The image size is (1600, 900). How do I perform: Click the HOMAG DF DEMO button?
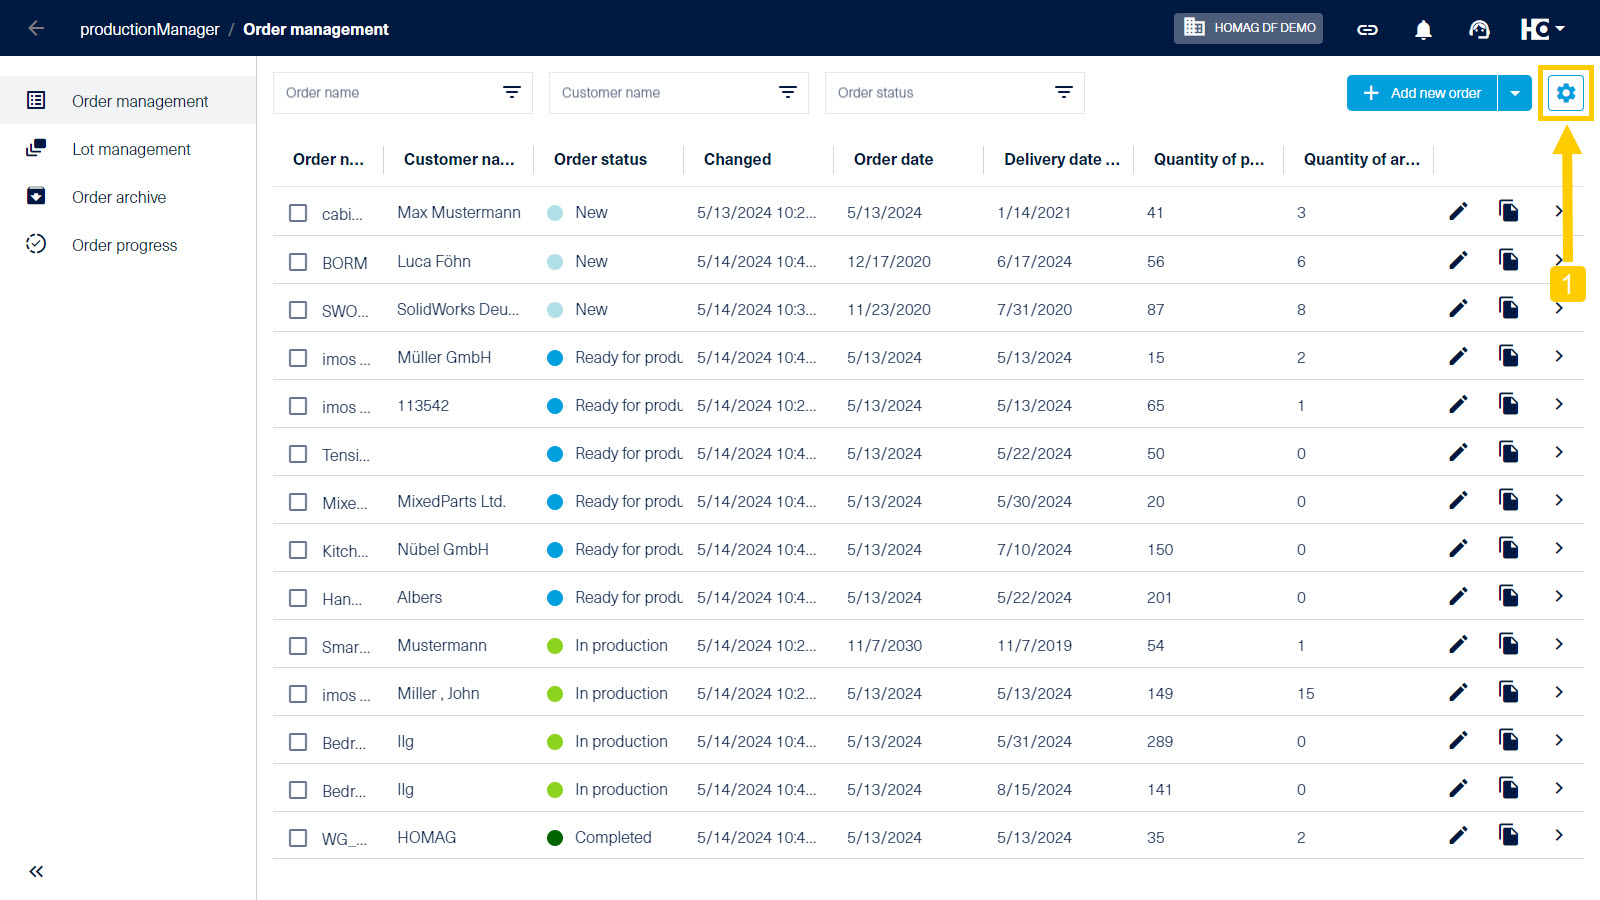click(1248, 28)
